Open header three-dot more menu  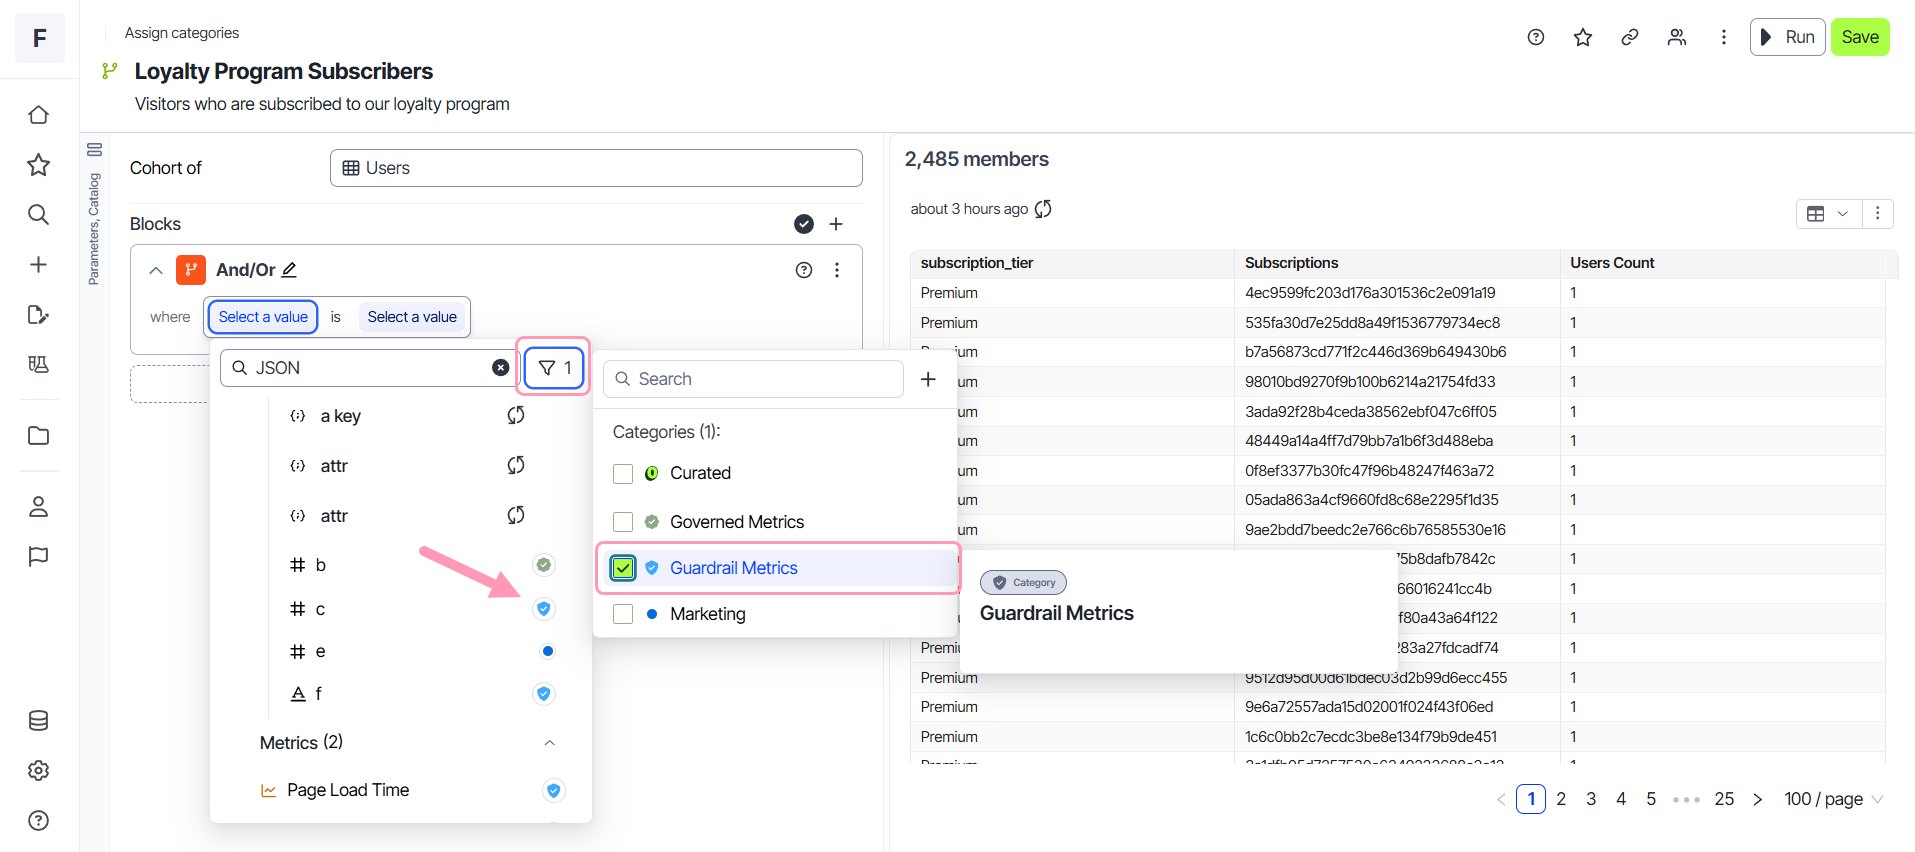click(1723, 37)
